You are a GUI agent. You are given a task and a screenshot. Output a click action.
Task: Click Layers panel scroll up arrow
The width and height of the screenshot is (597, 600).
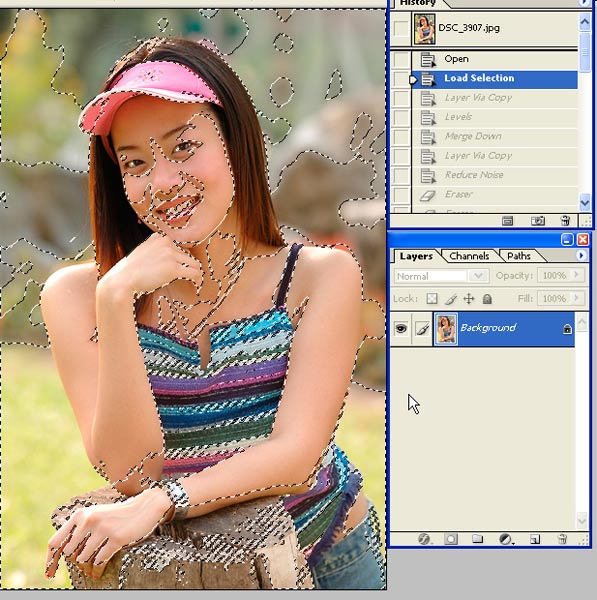(582, 323)
